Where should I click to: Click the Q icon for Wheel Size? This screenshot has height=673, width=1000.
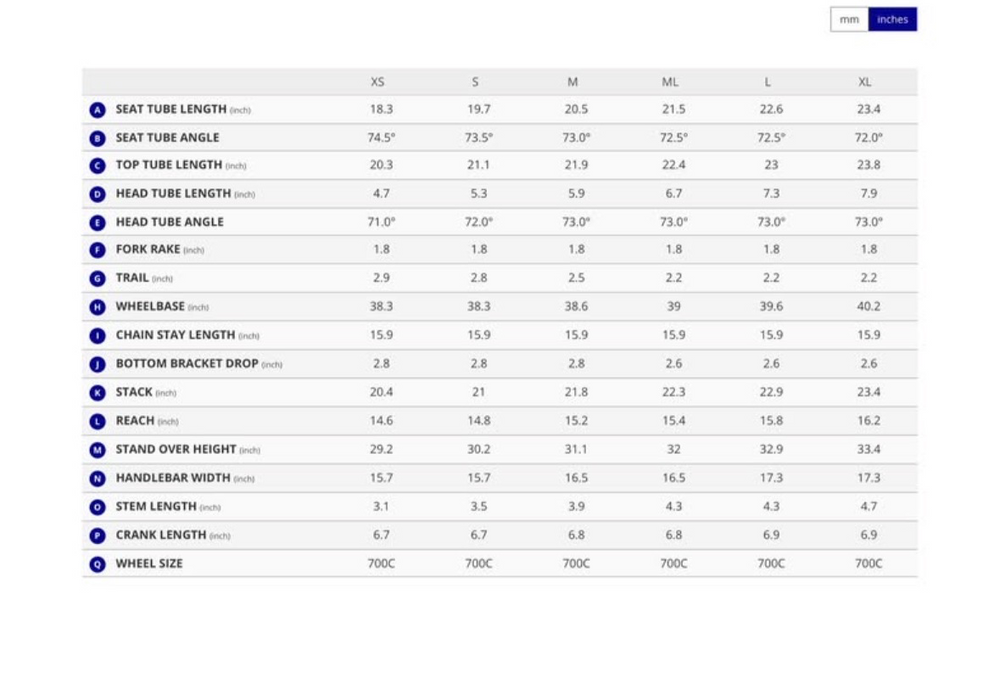click(x=98, y=564)
